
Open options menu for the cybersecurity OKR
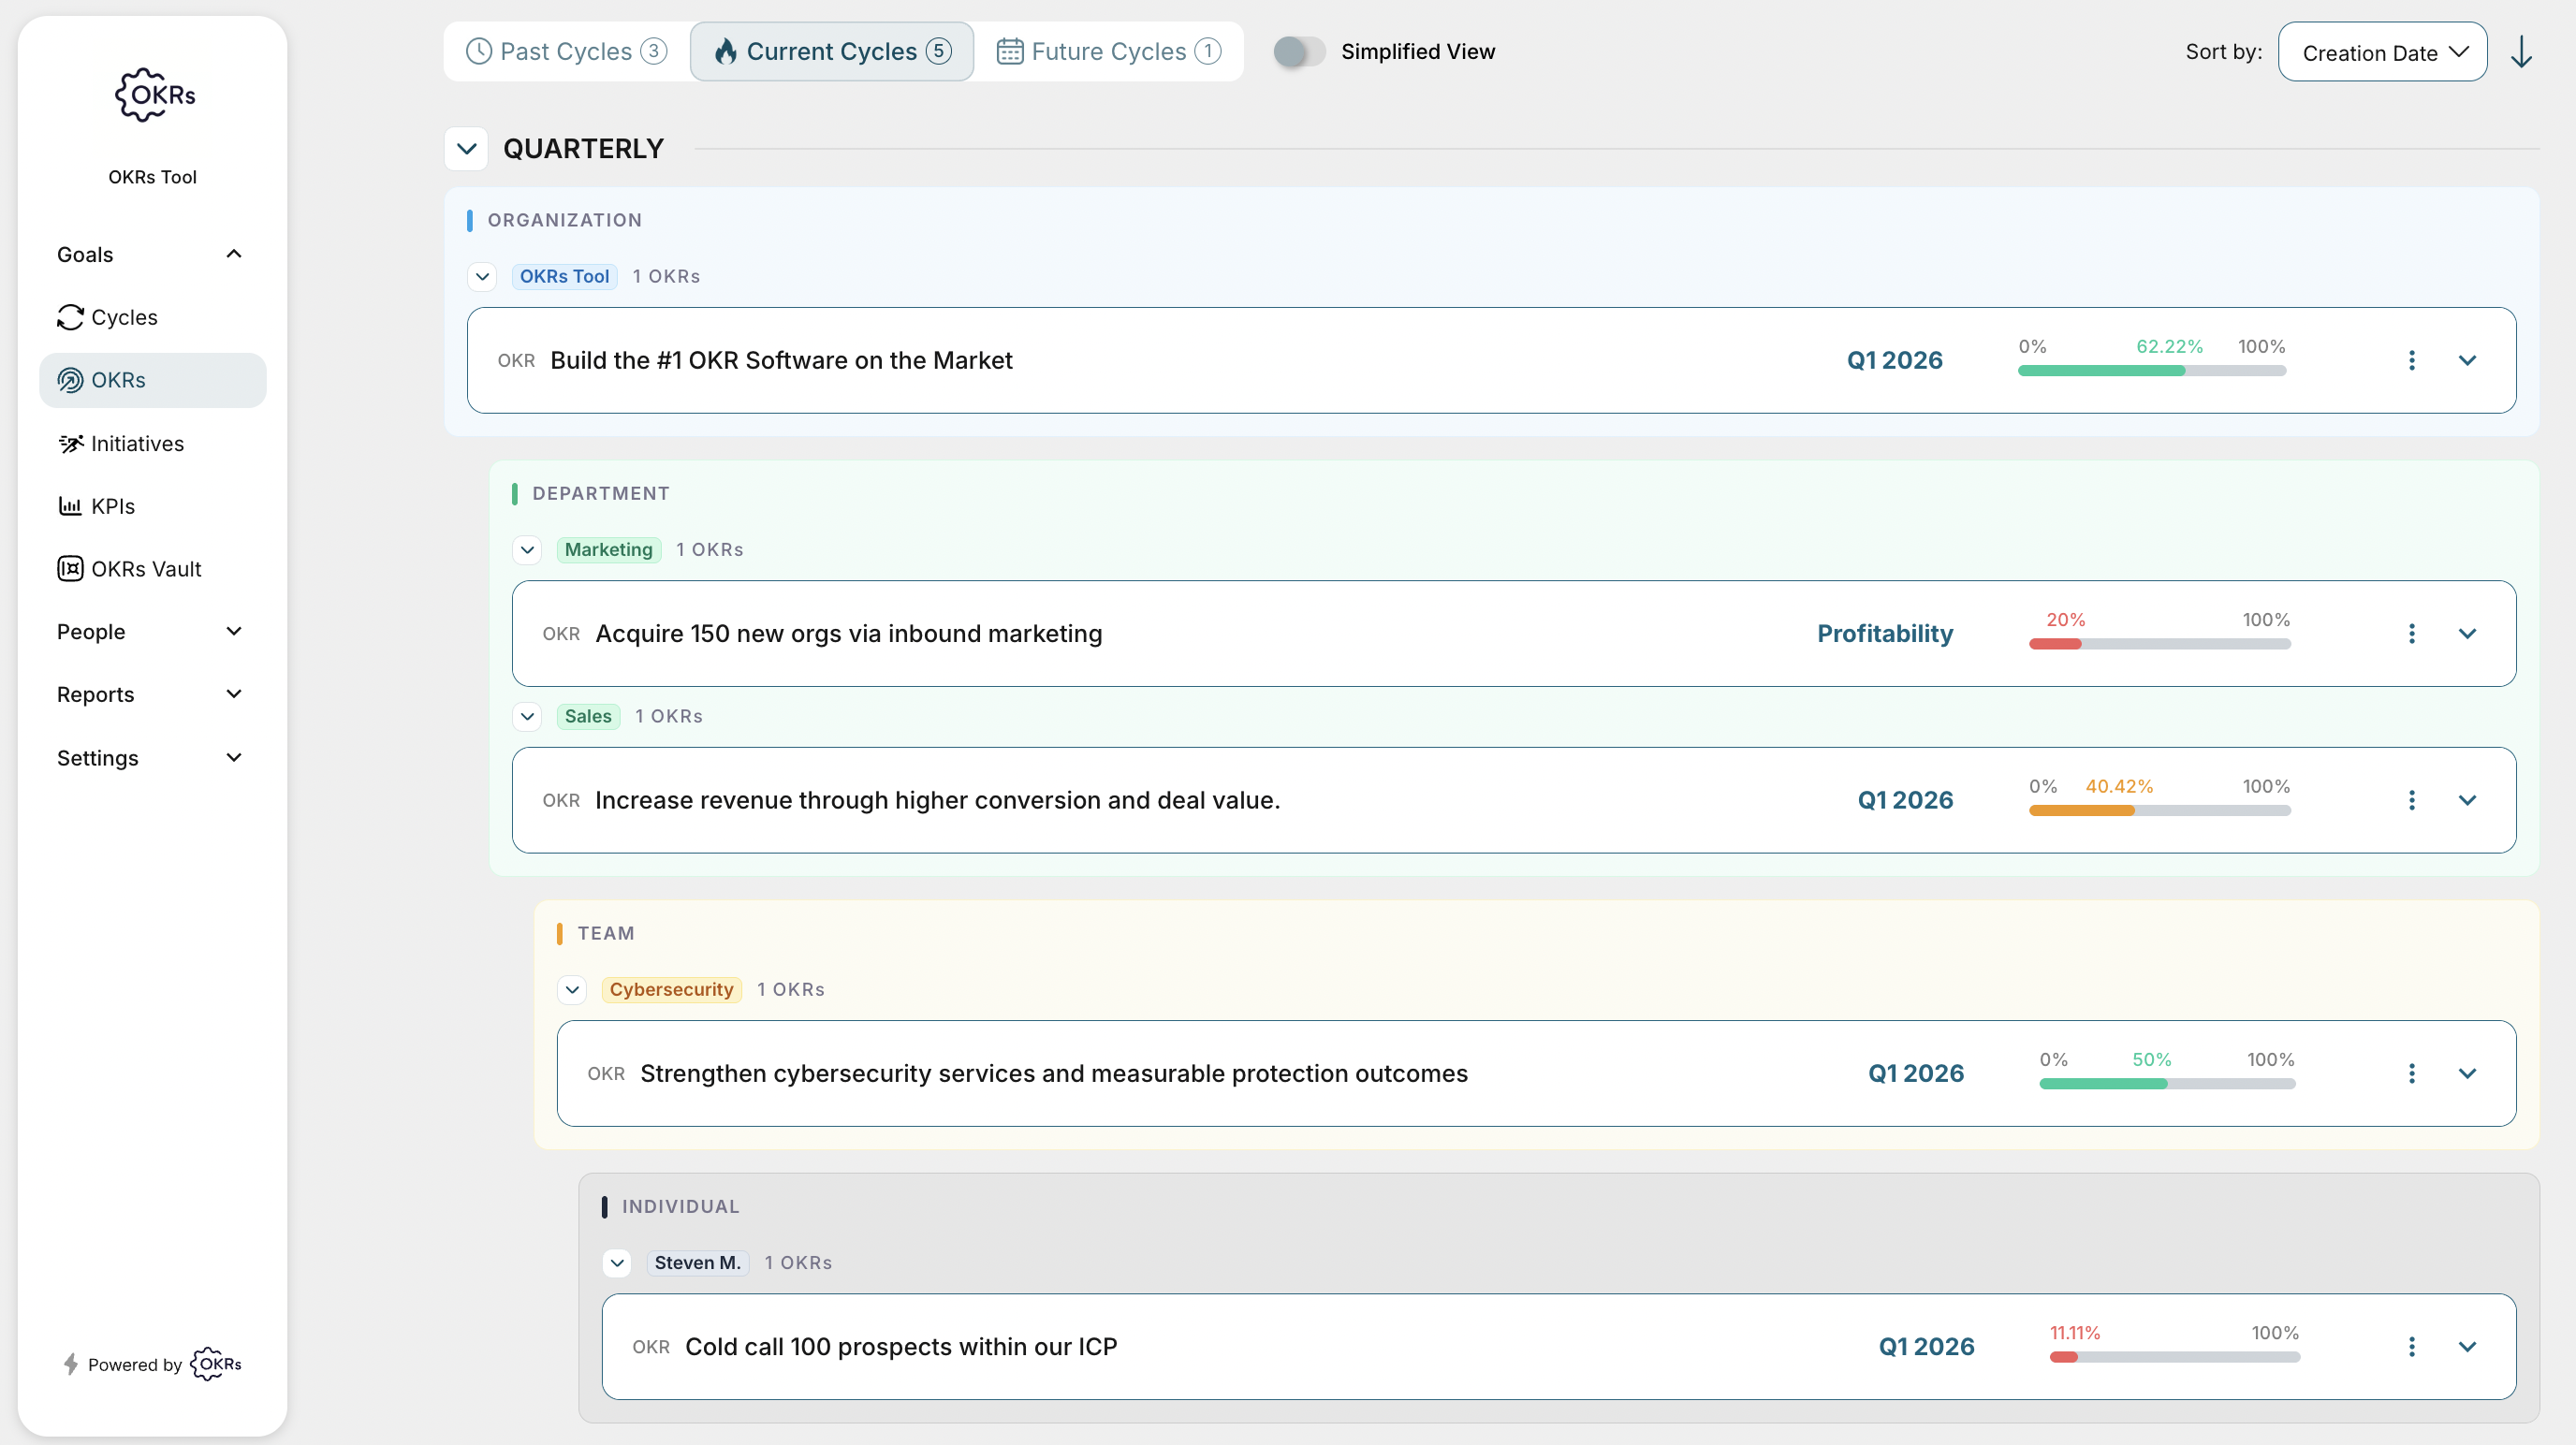[2411, 1073]
